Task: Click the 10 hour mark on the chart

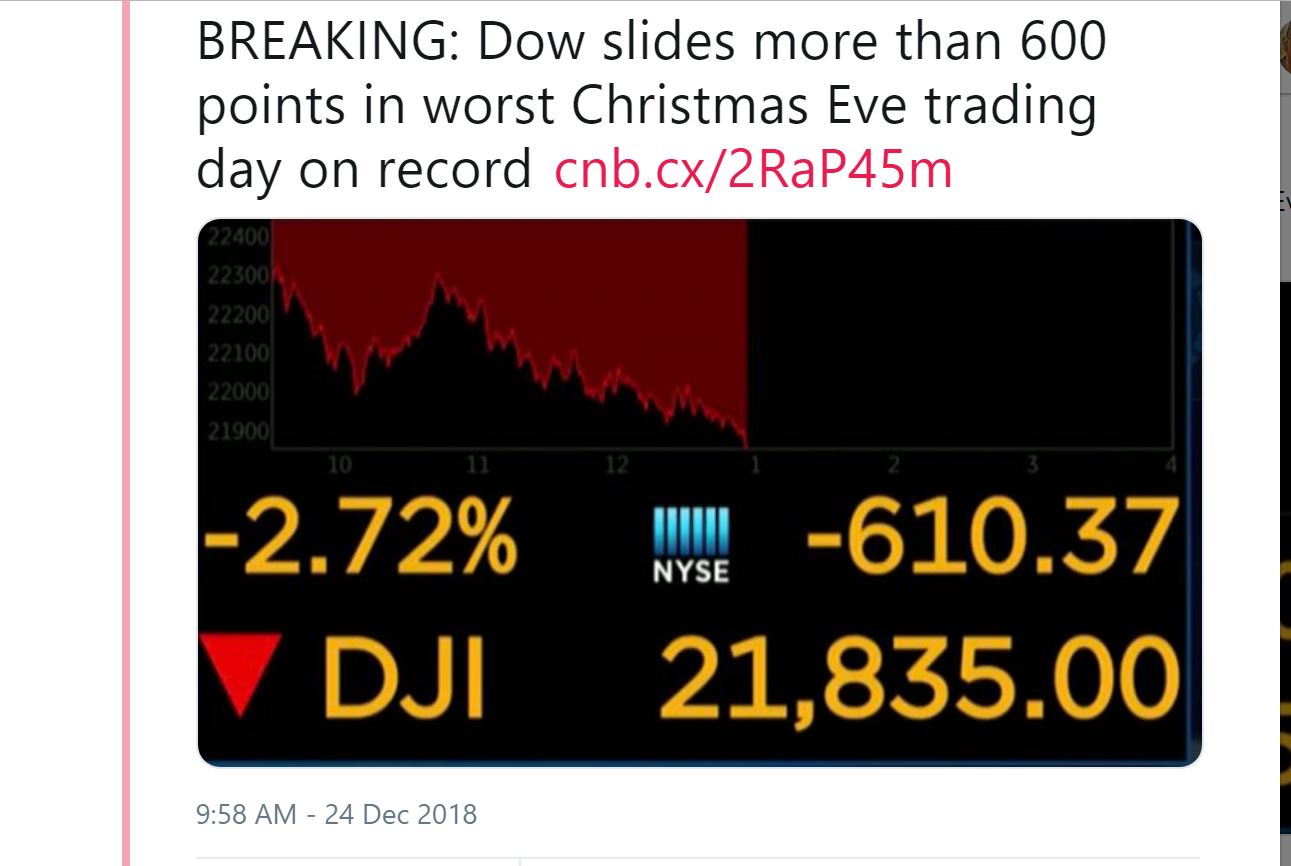Action: 339,464
